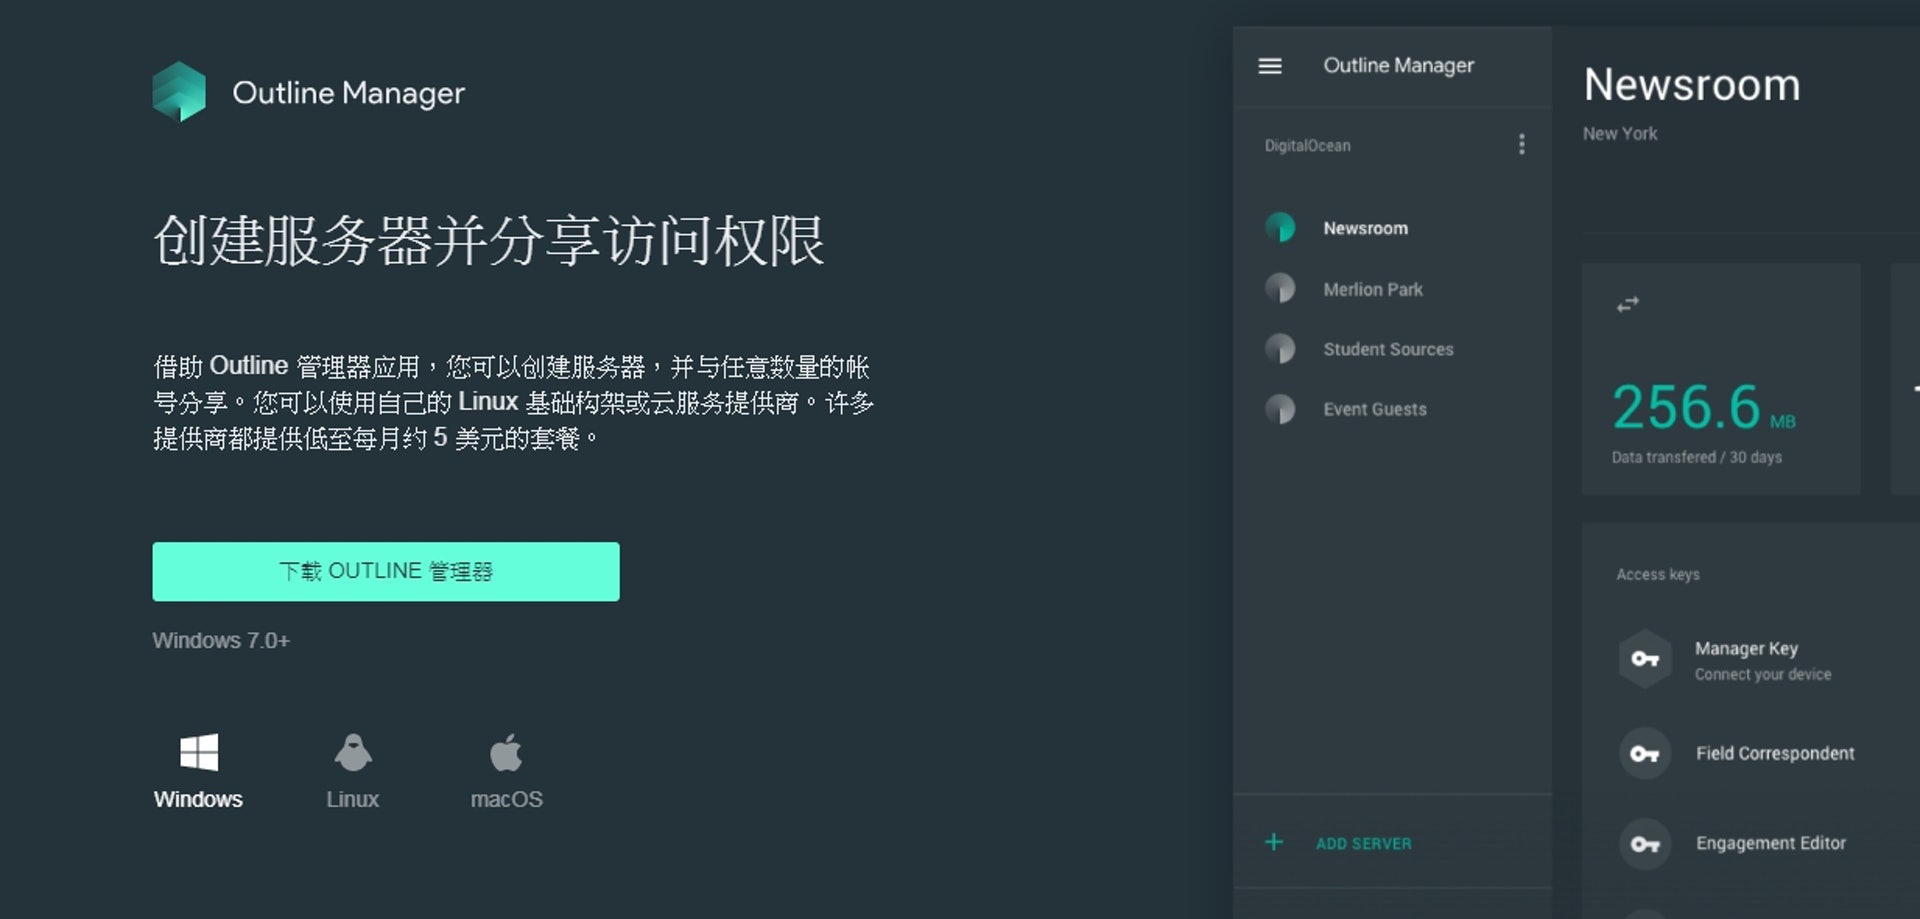The width and height of the screenshot is (1920, 919).
Task: Select the Windows platform icon
Action: (199, 753)
